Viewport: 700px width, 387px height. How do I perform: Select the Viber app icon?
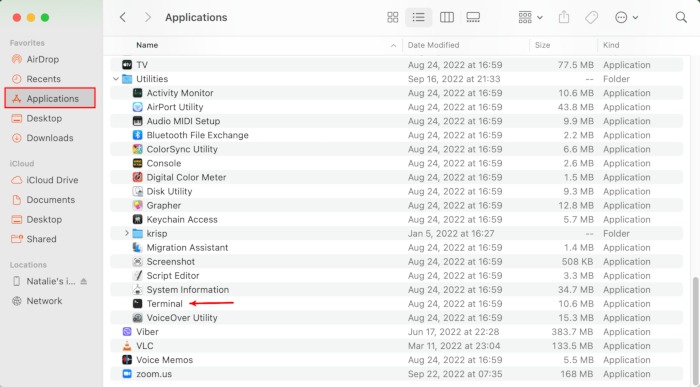127,332
